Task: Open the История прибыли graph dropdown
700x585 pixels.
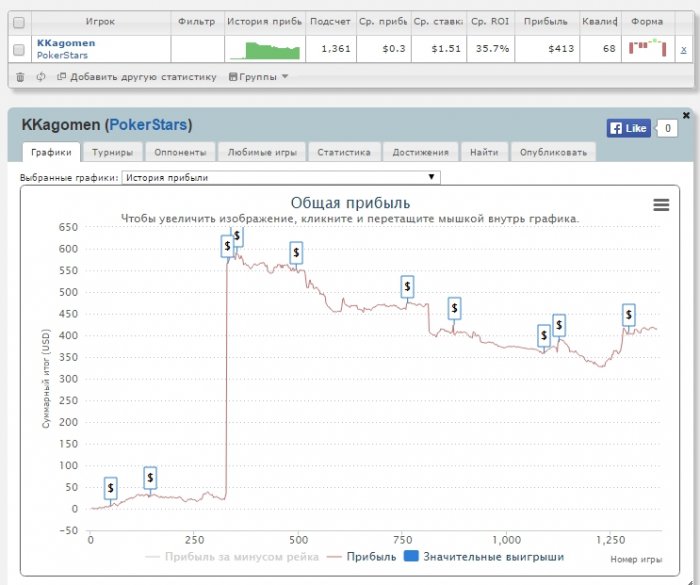Action: 281,177
